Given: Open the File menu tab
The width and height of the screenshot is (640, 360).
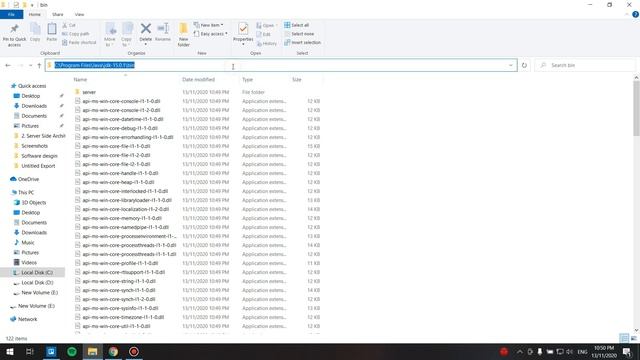Looking at the screenshot, I should coord(11,14).
